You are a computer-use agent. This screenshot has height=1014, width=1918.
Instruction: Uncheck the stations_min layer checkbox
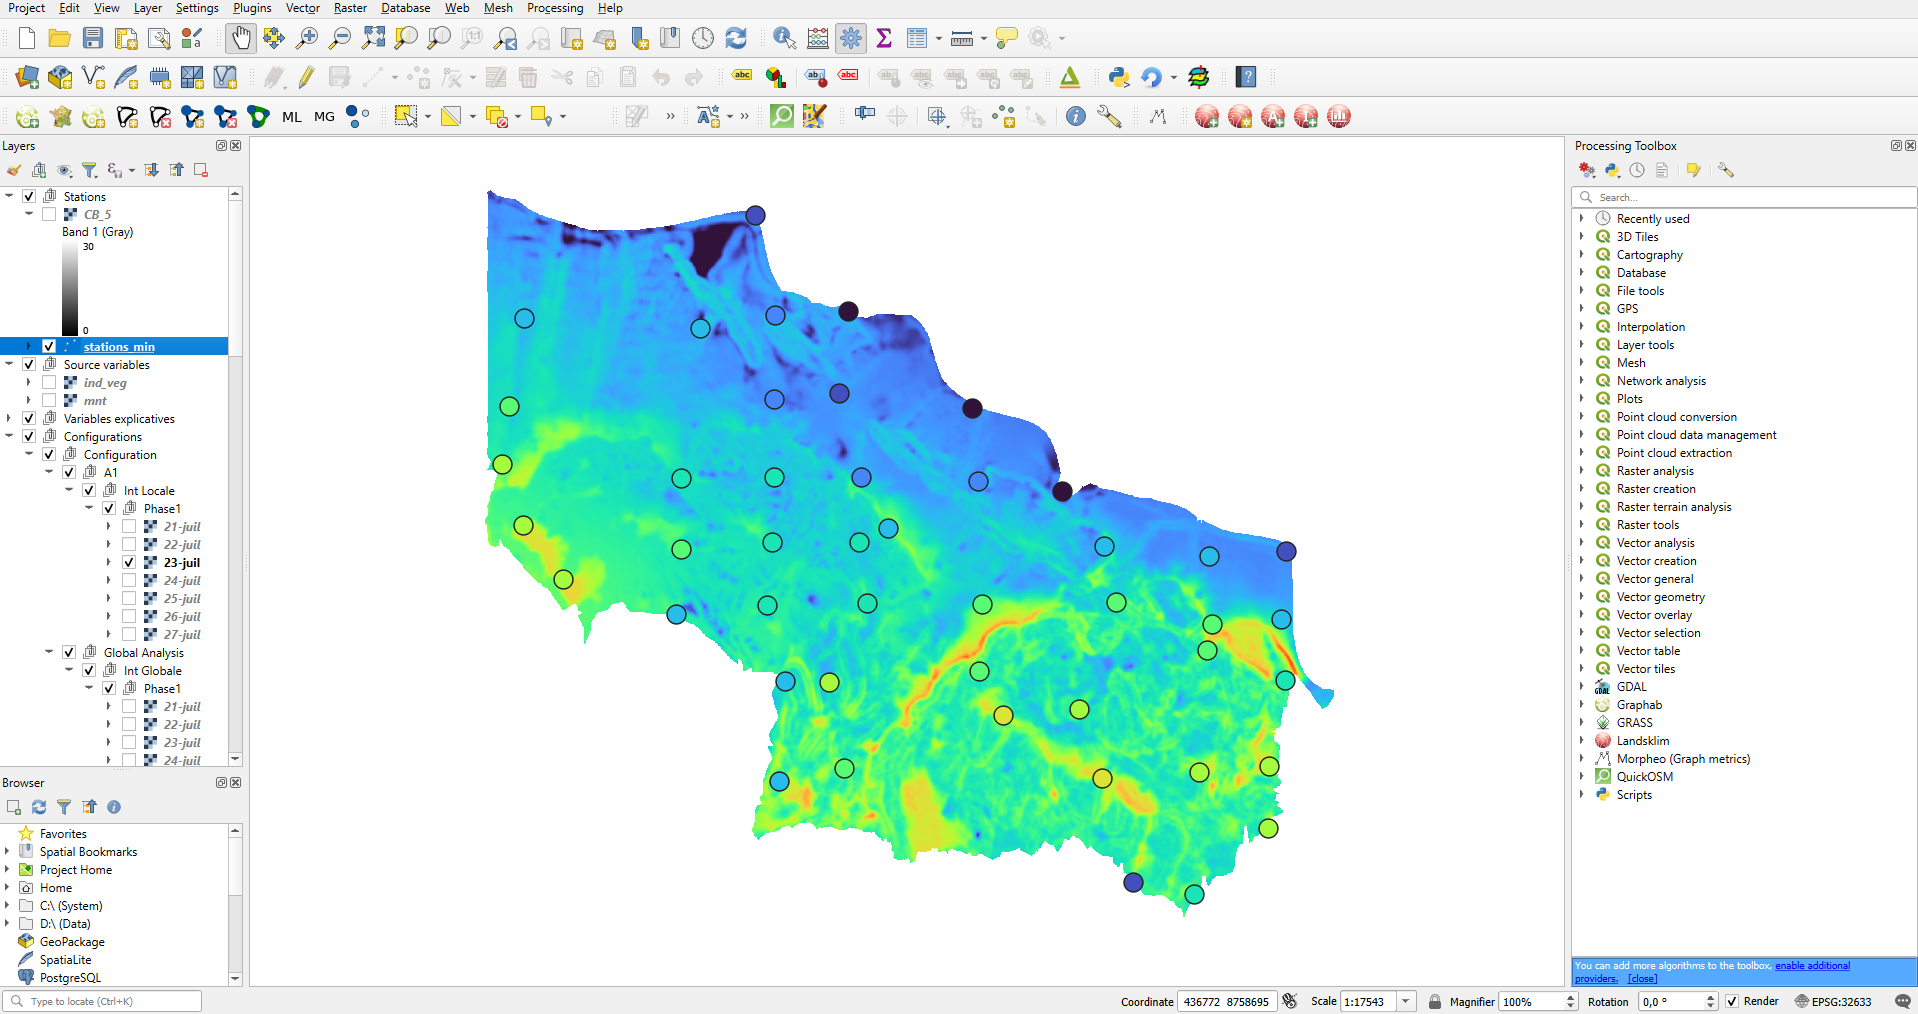pos(49,346)
